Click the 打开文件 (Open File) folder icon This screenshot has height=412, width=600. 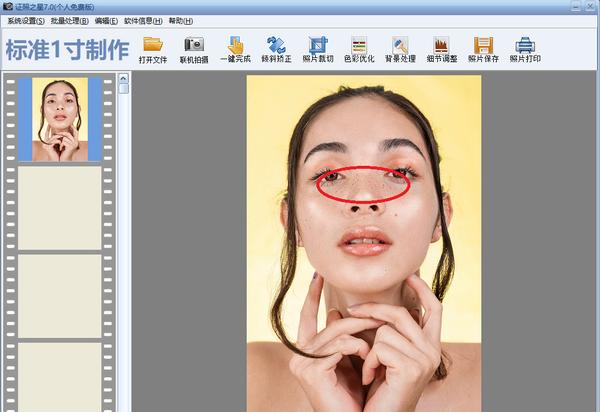pyautogui.click(x=153, y=48)
